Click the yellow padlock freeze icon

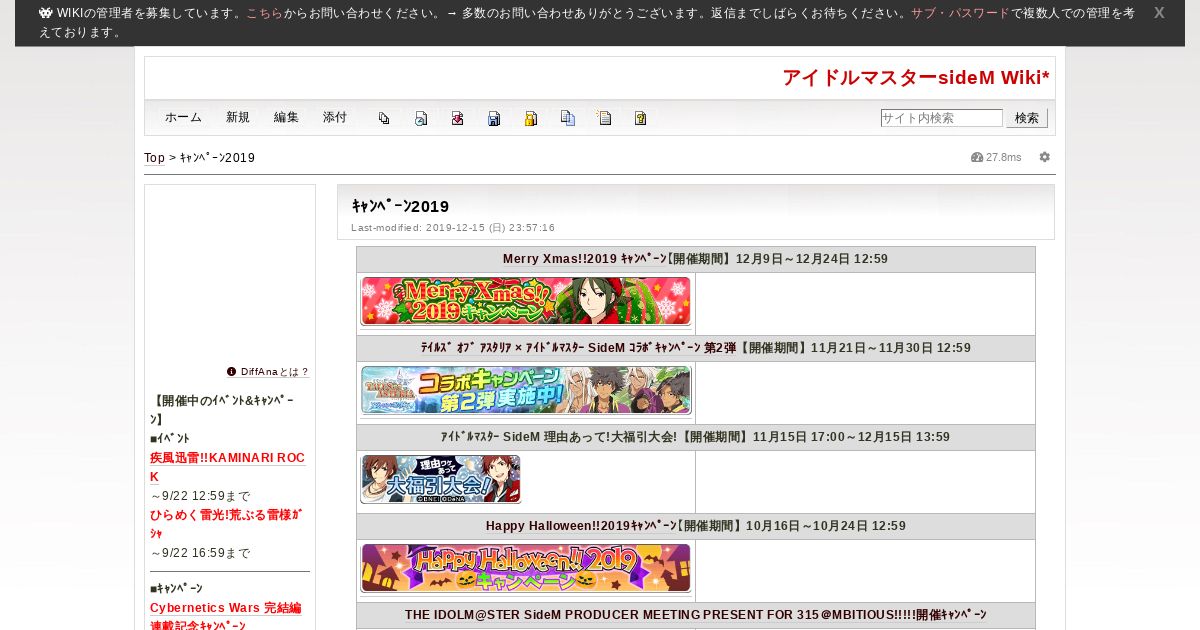point(531,118)
